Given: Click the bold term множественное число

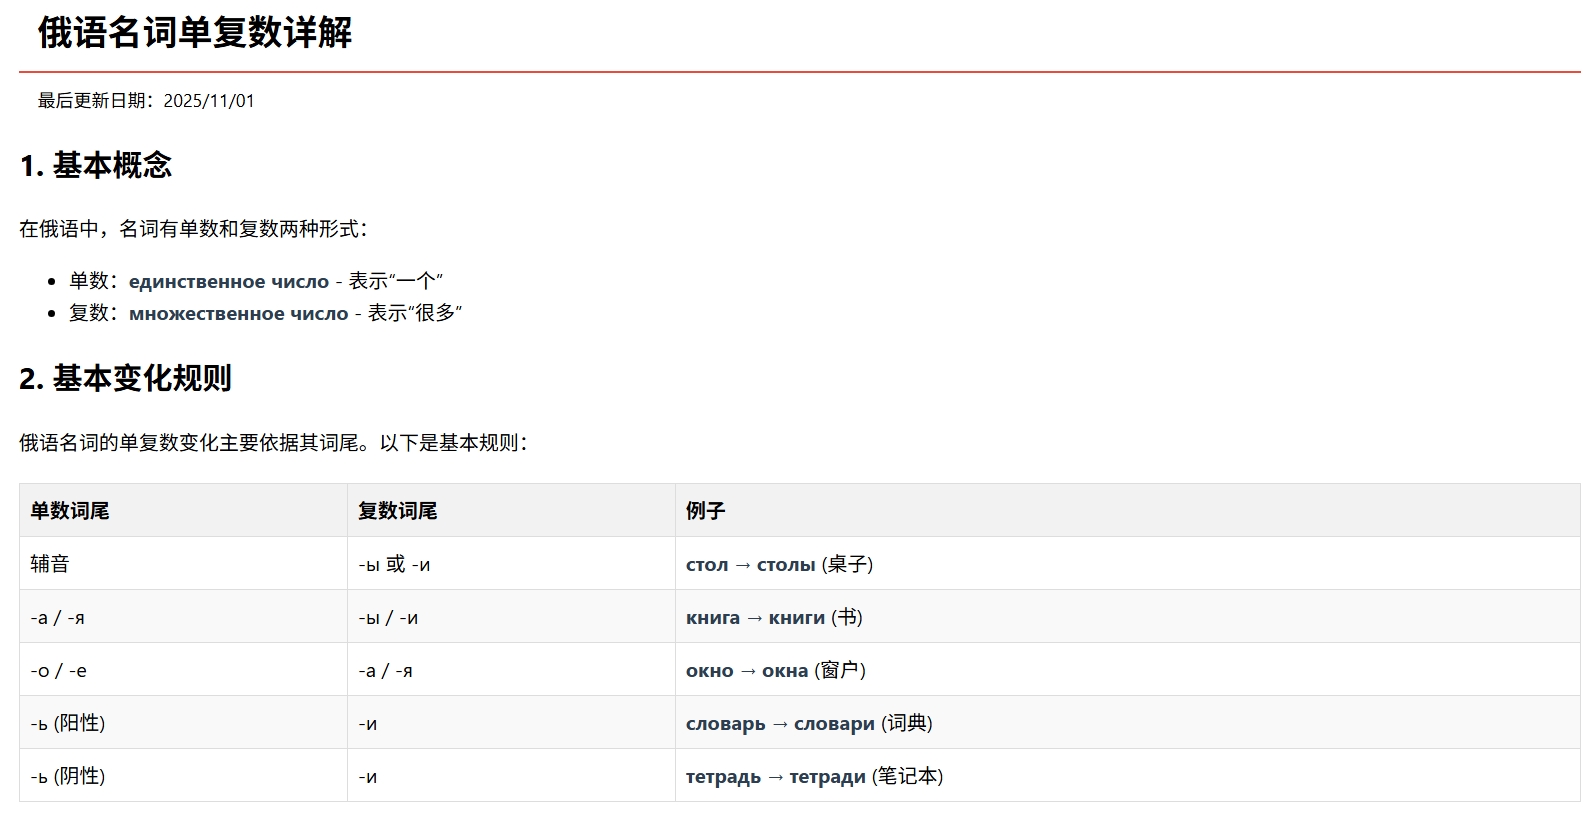Looking at the screenshot, I should click(238, 314).
